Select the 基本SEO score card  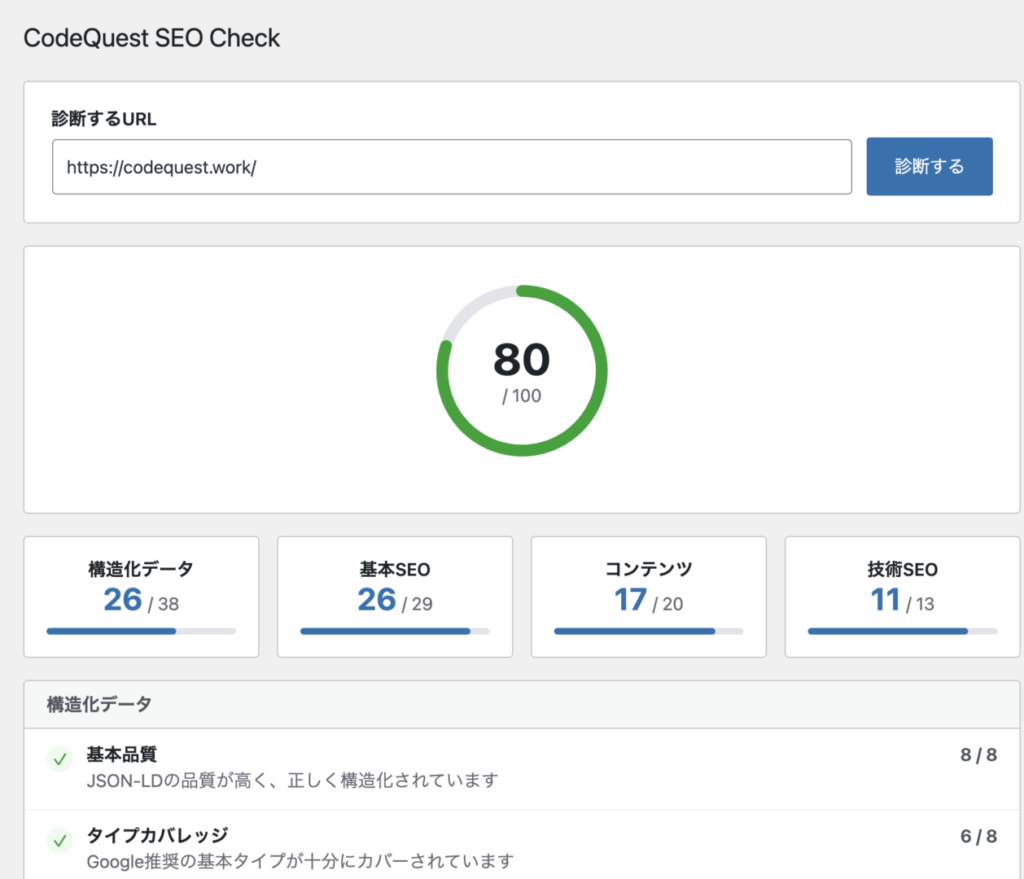pos(395,597)
